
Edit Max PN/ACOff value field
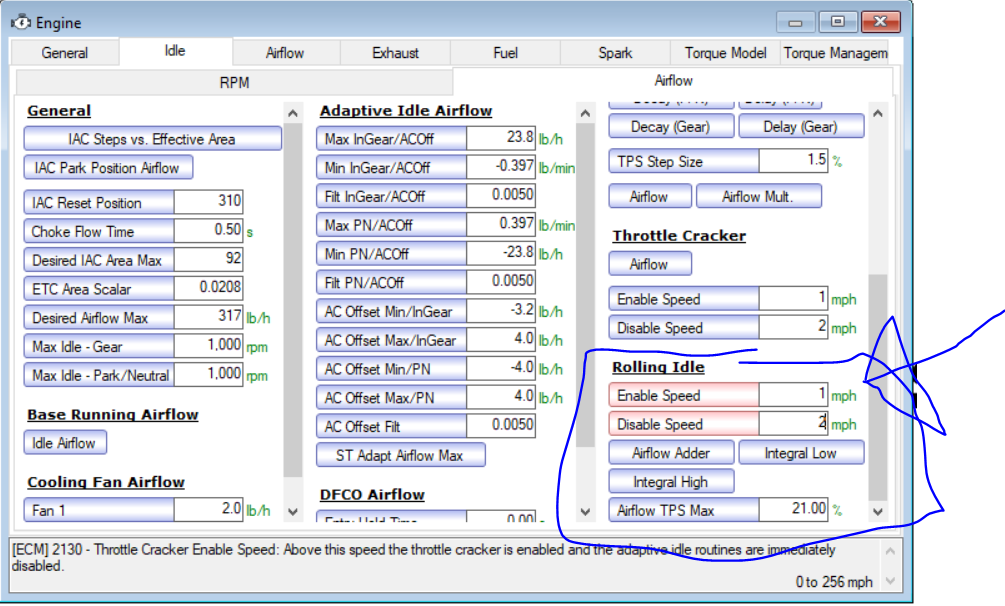501,224
